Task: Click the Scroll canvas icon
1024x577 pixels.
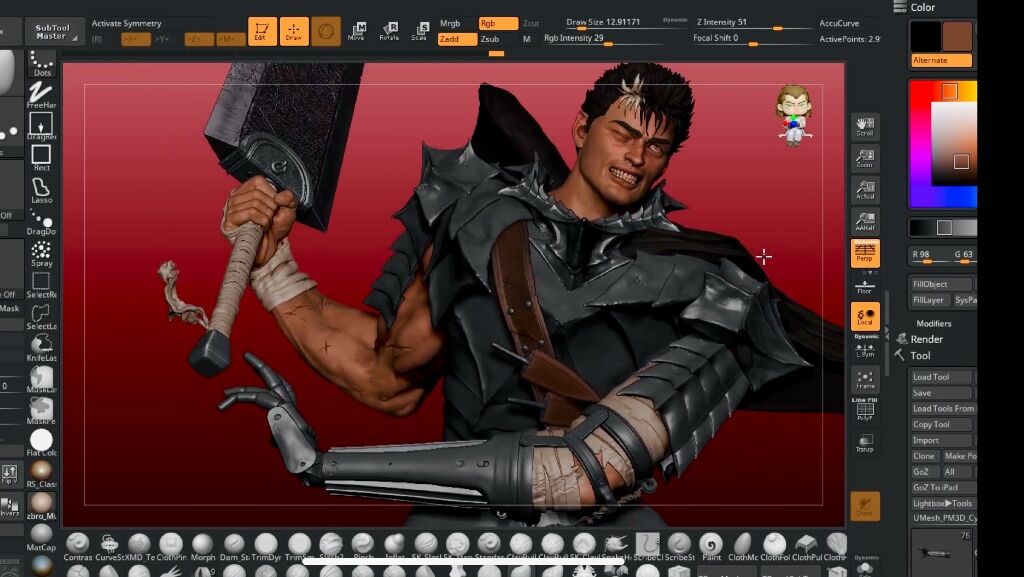Action: pyautogui.click(x=865, y=127)
